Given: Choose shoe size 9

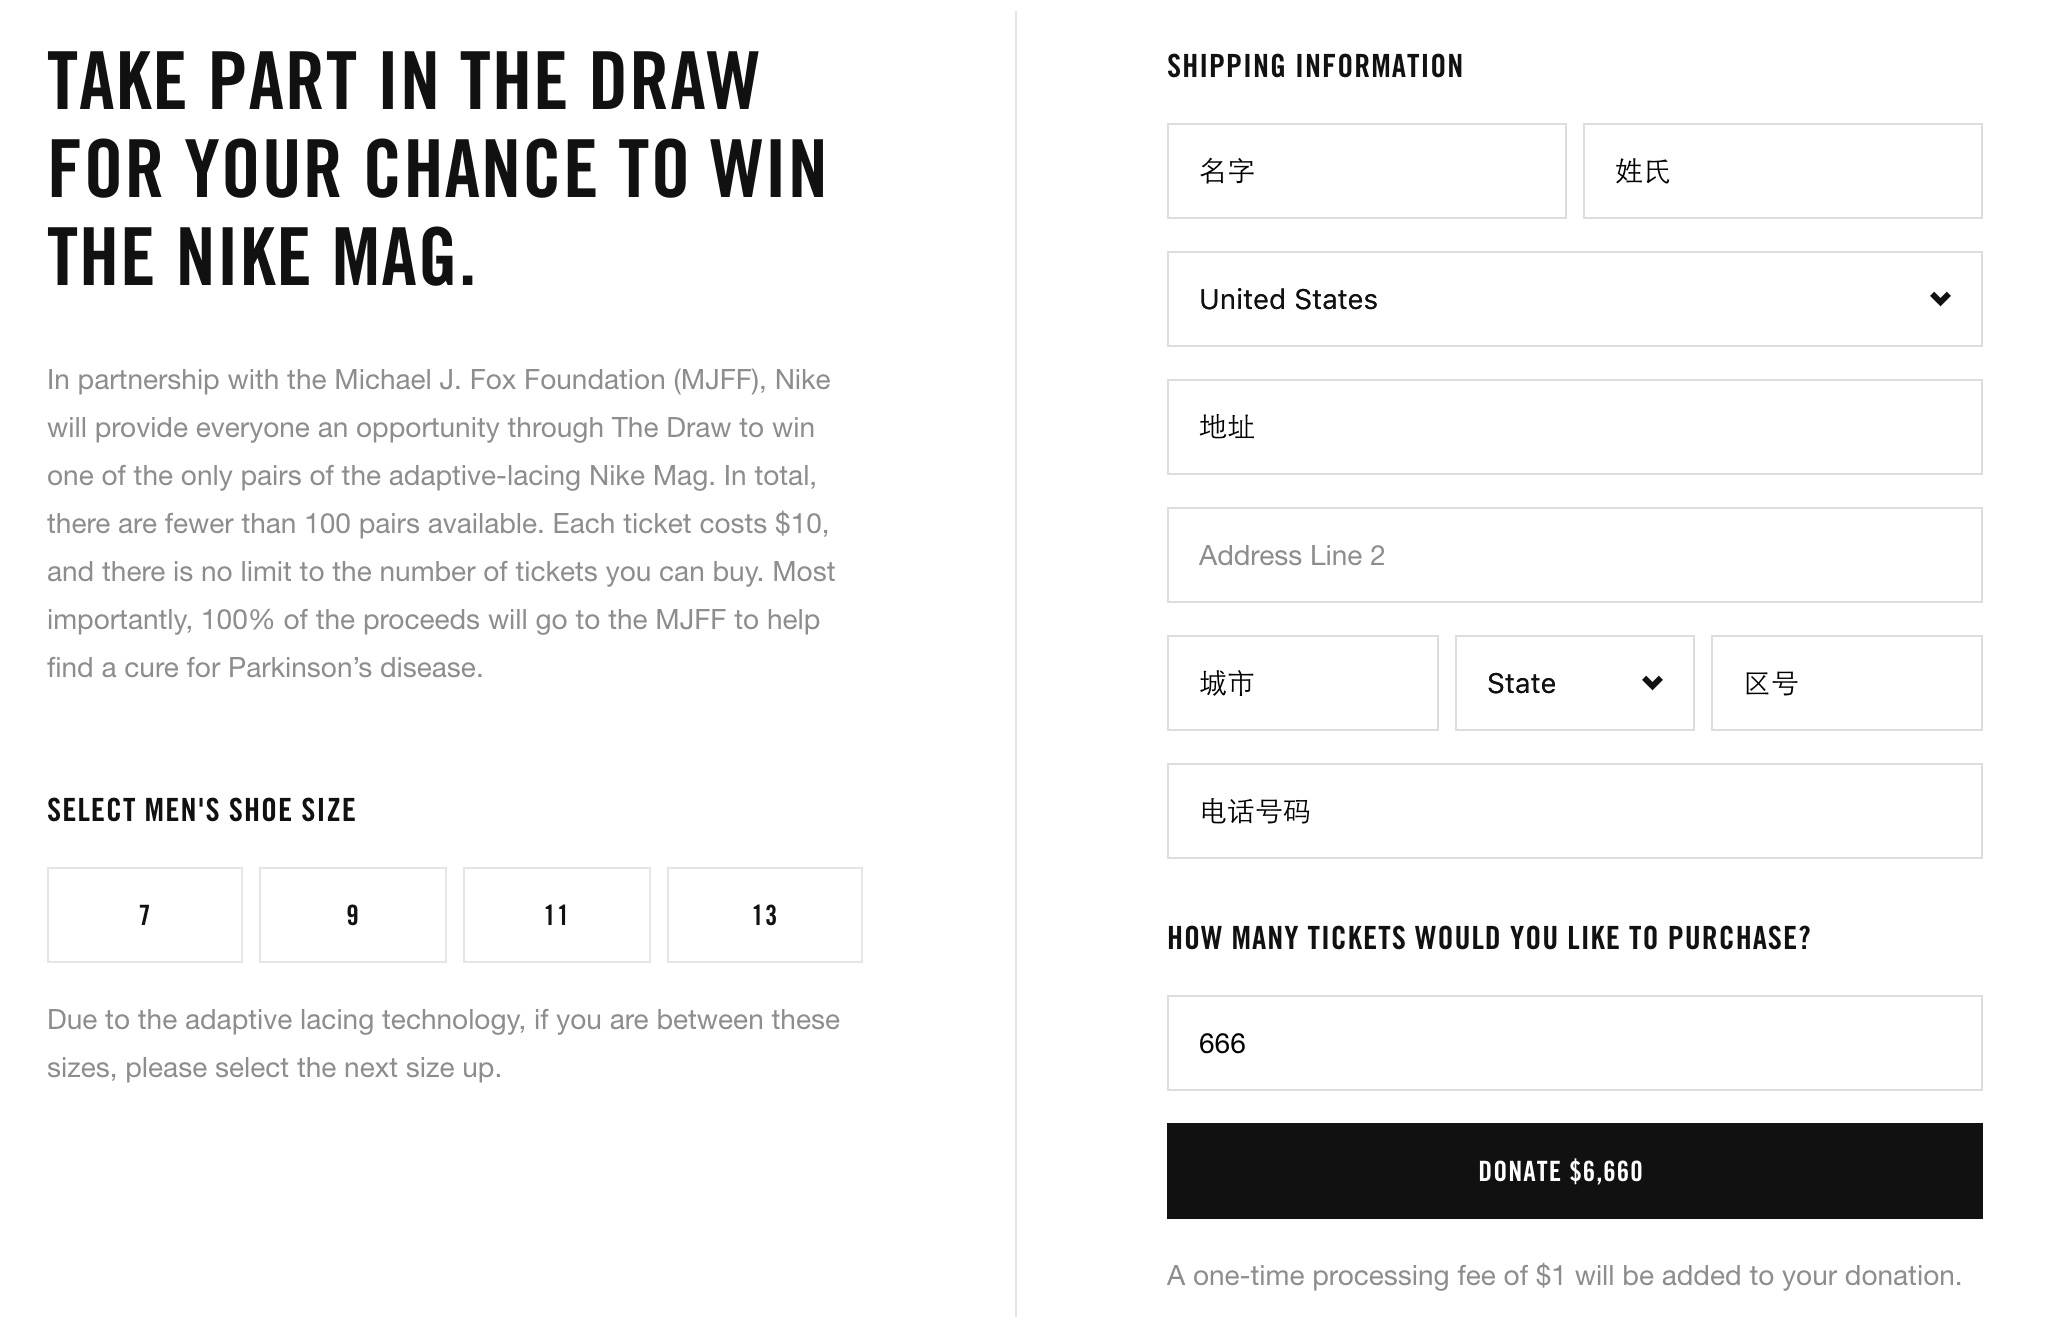Looking at the screenshot, I should click(x=353, y=915).
